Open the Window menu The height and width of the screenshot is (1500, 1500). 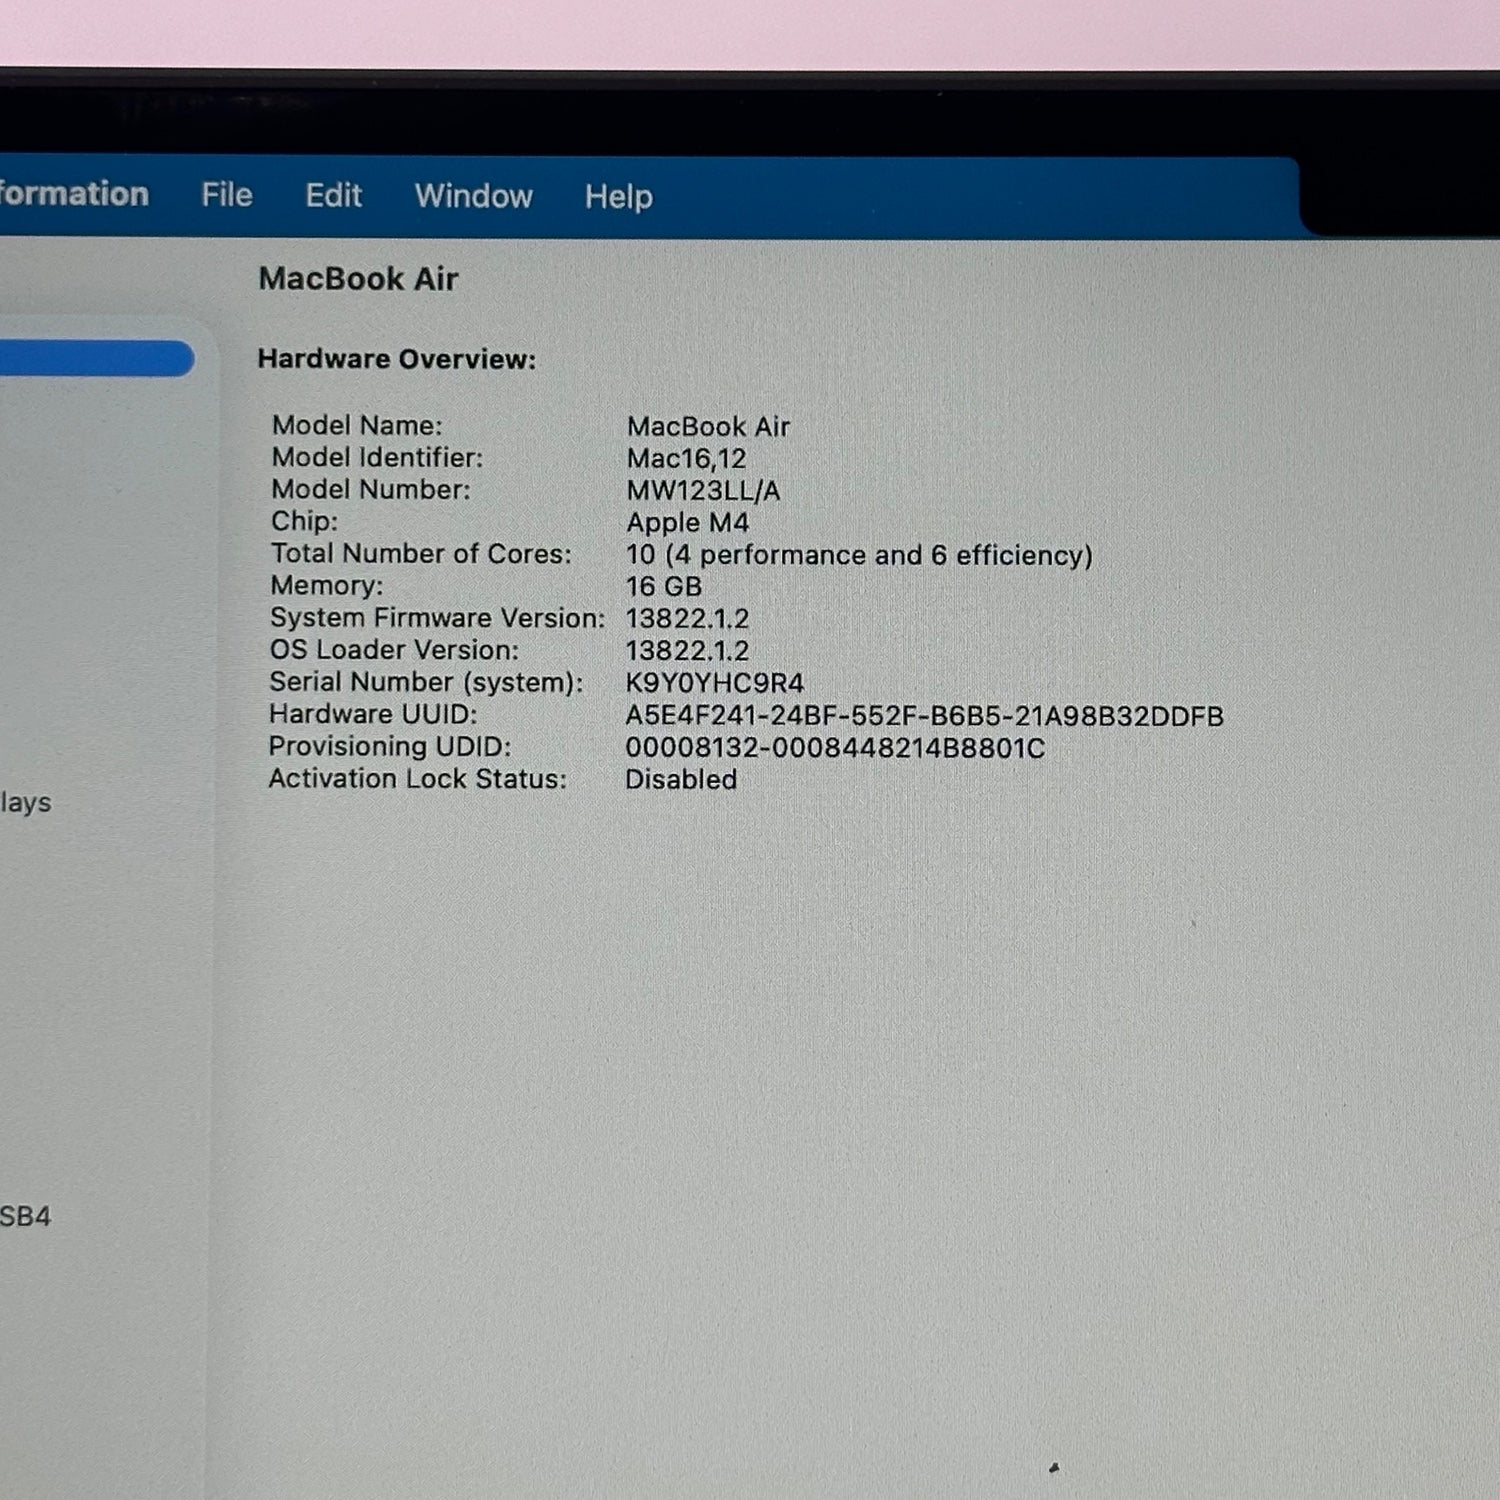click(x=473, y=196)
